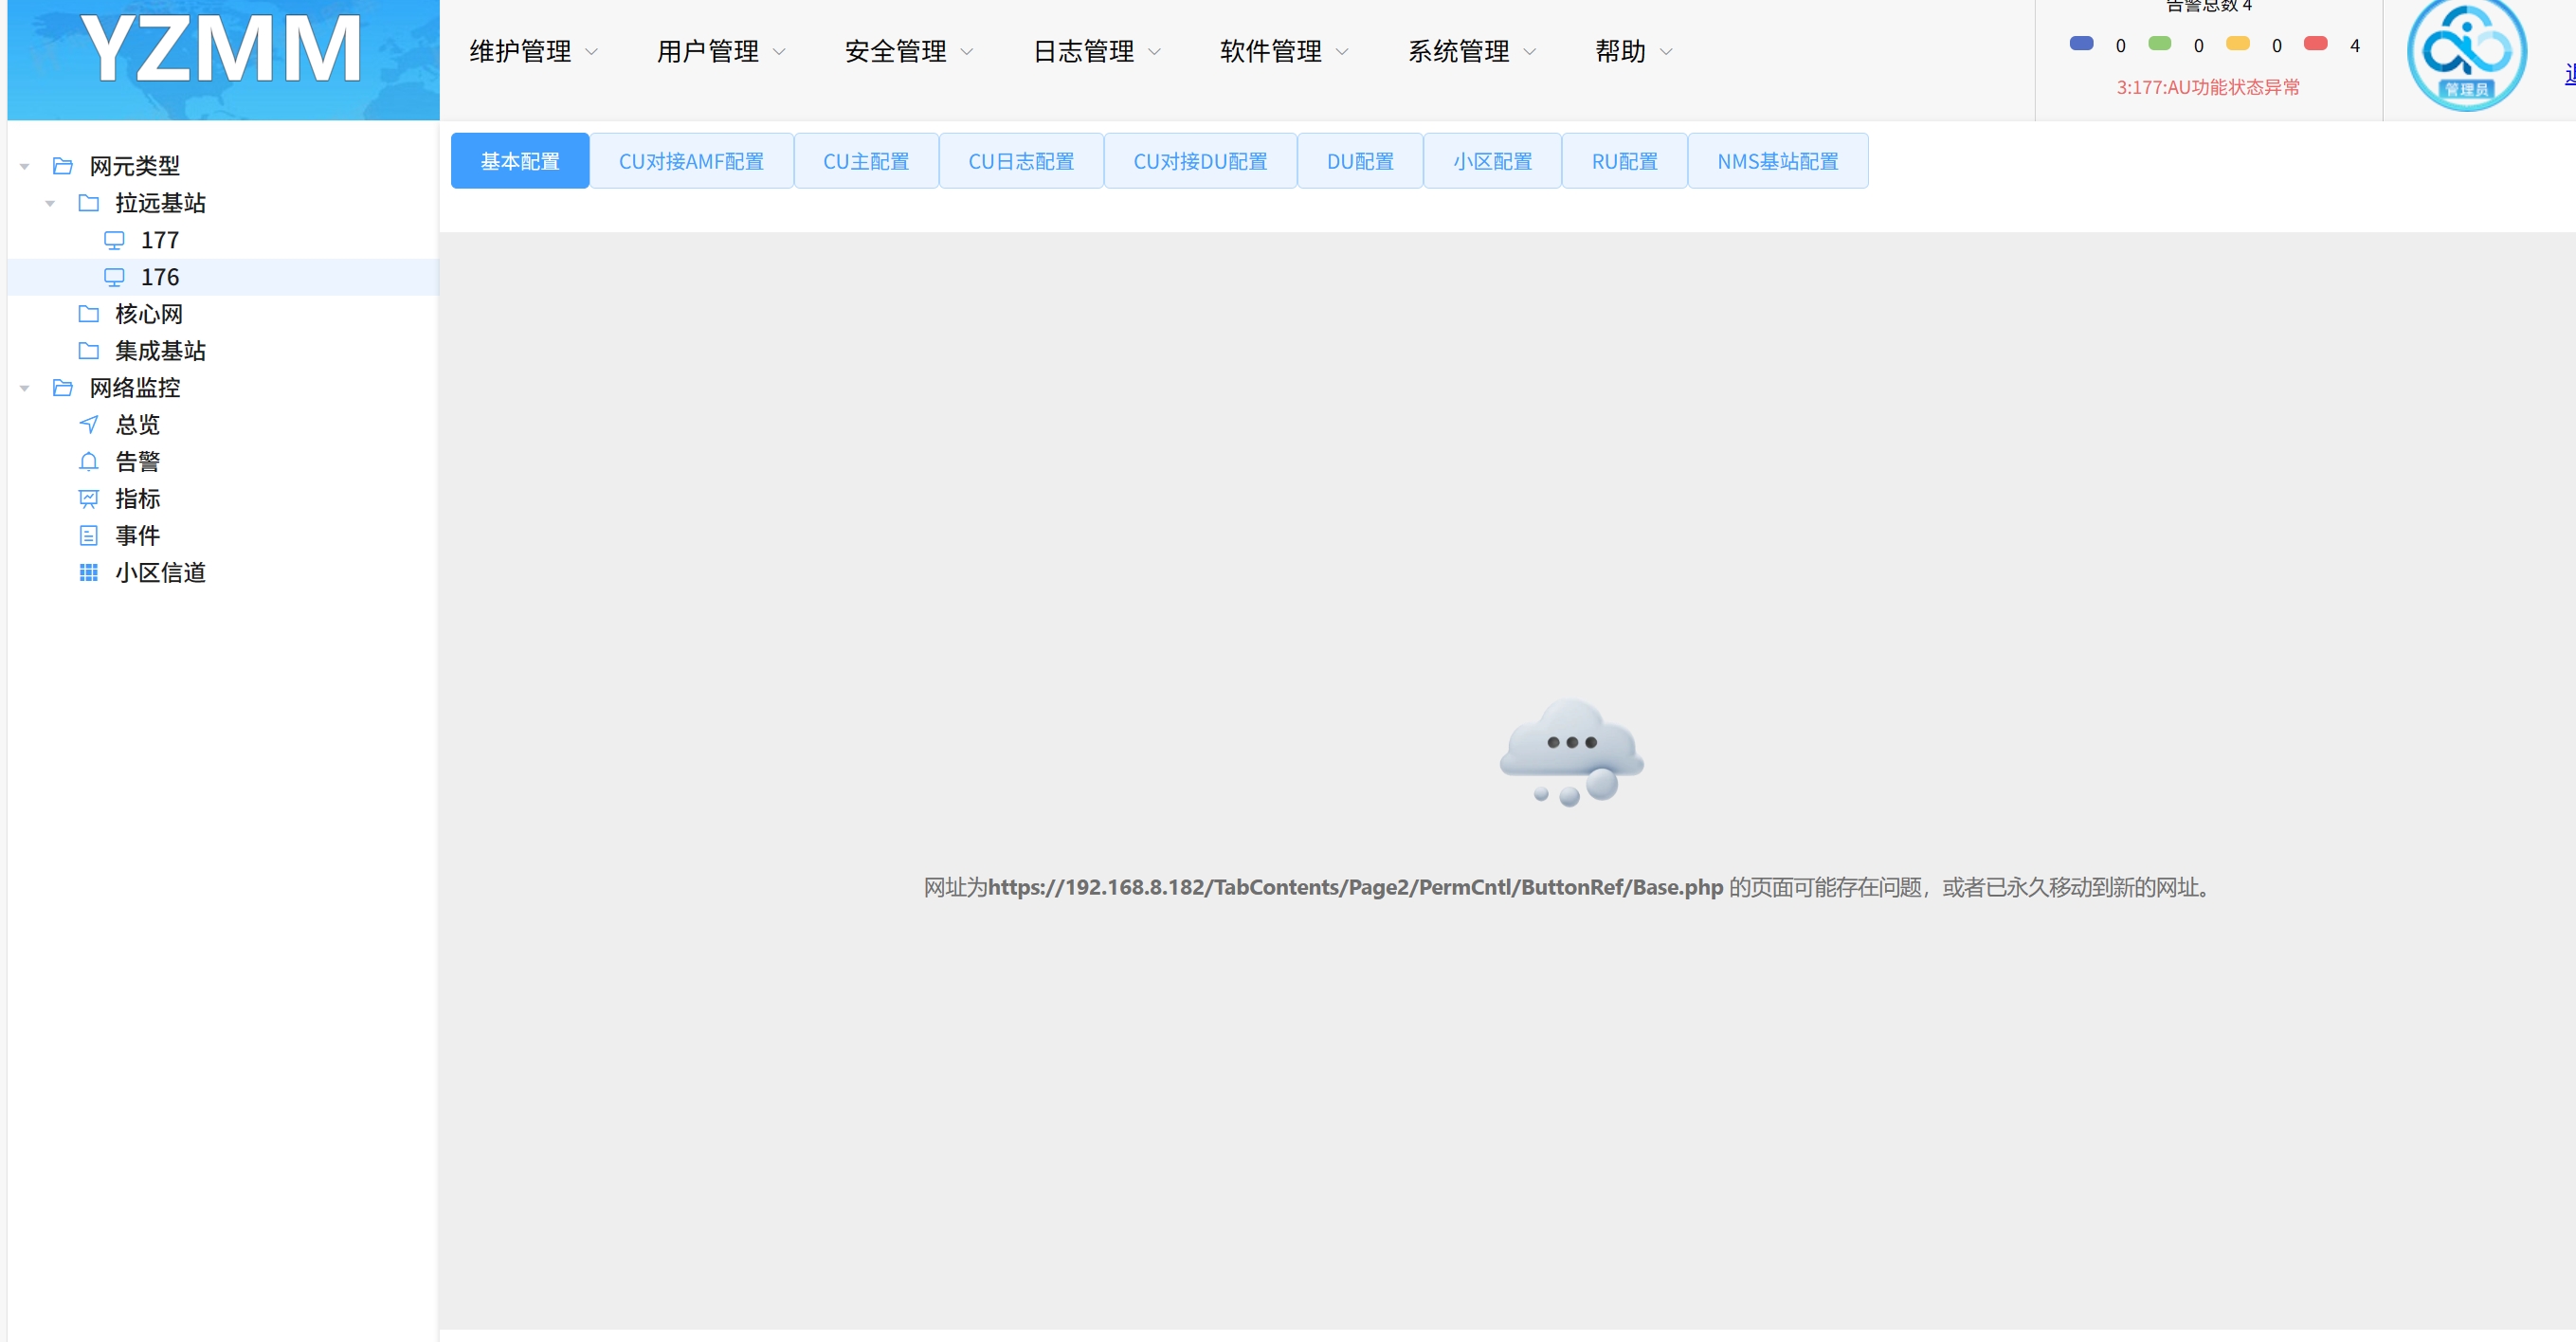This screenshot has height=1342, width=2576.
Task: Click the folder icon beside 网络监控
Action: [x=63, y=388]
